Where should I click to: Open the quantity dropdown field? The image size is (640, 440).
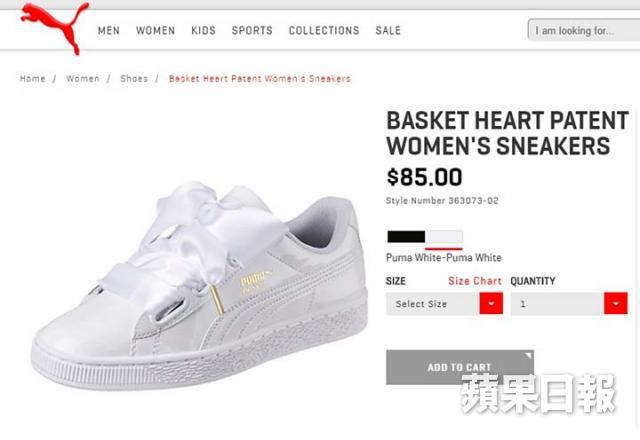[569, 304]
